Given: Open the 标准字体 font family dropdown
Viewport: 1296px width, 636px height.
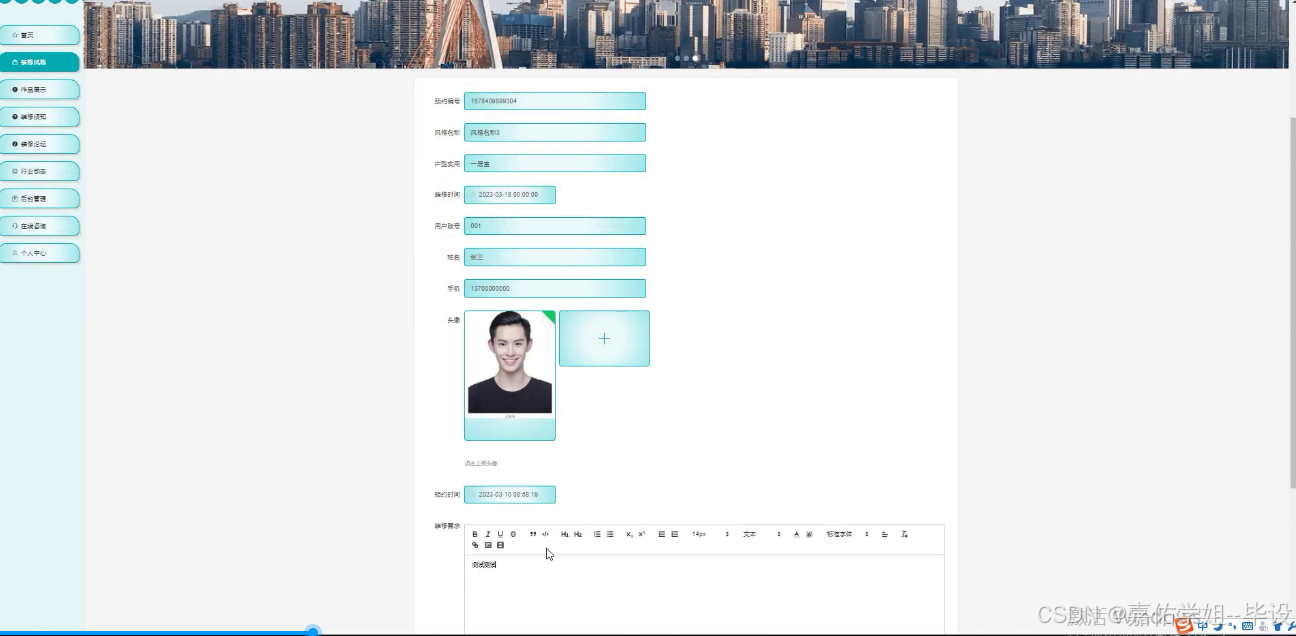Looking at the screenshot, I should (x=847, y=534).
